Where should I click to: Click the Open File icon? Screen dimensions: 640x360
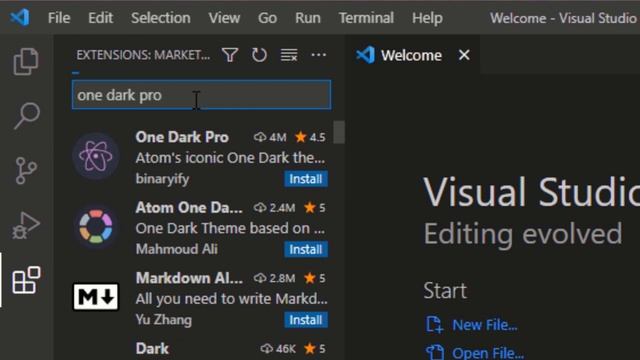[434, 352]
